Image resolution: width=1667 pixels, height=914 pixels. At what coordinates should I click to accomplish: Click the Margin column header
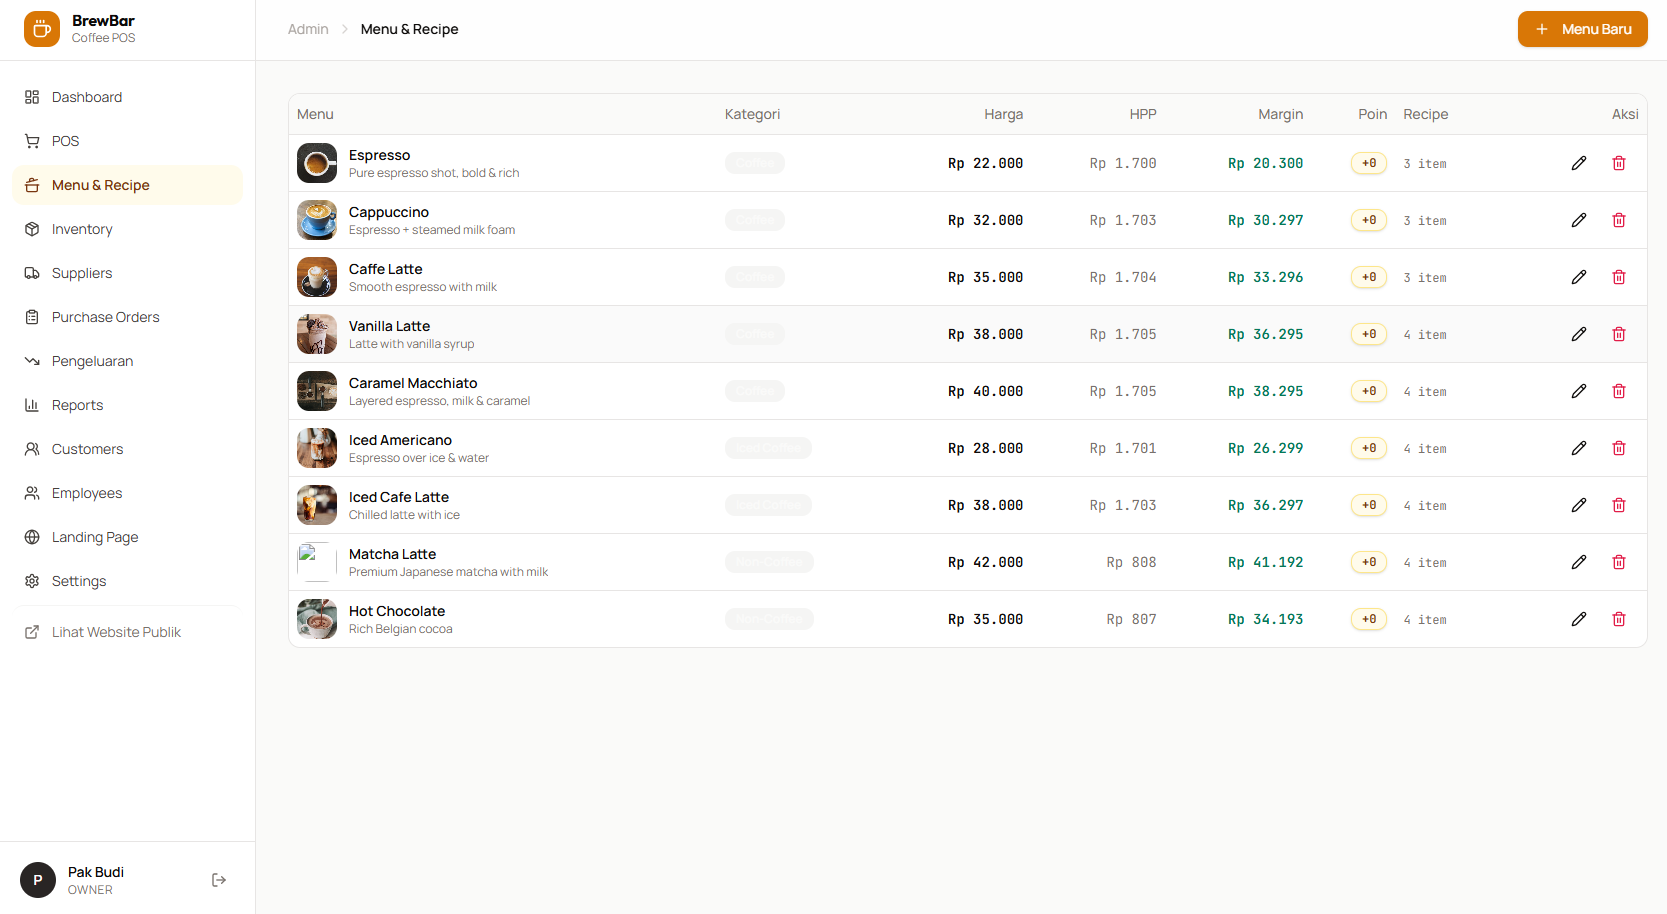click(1281, 114)
